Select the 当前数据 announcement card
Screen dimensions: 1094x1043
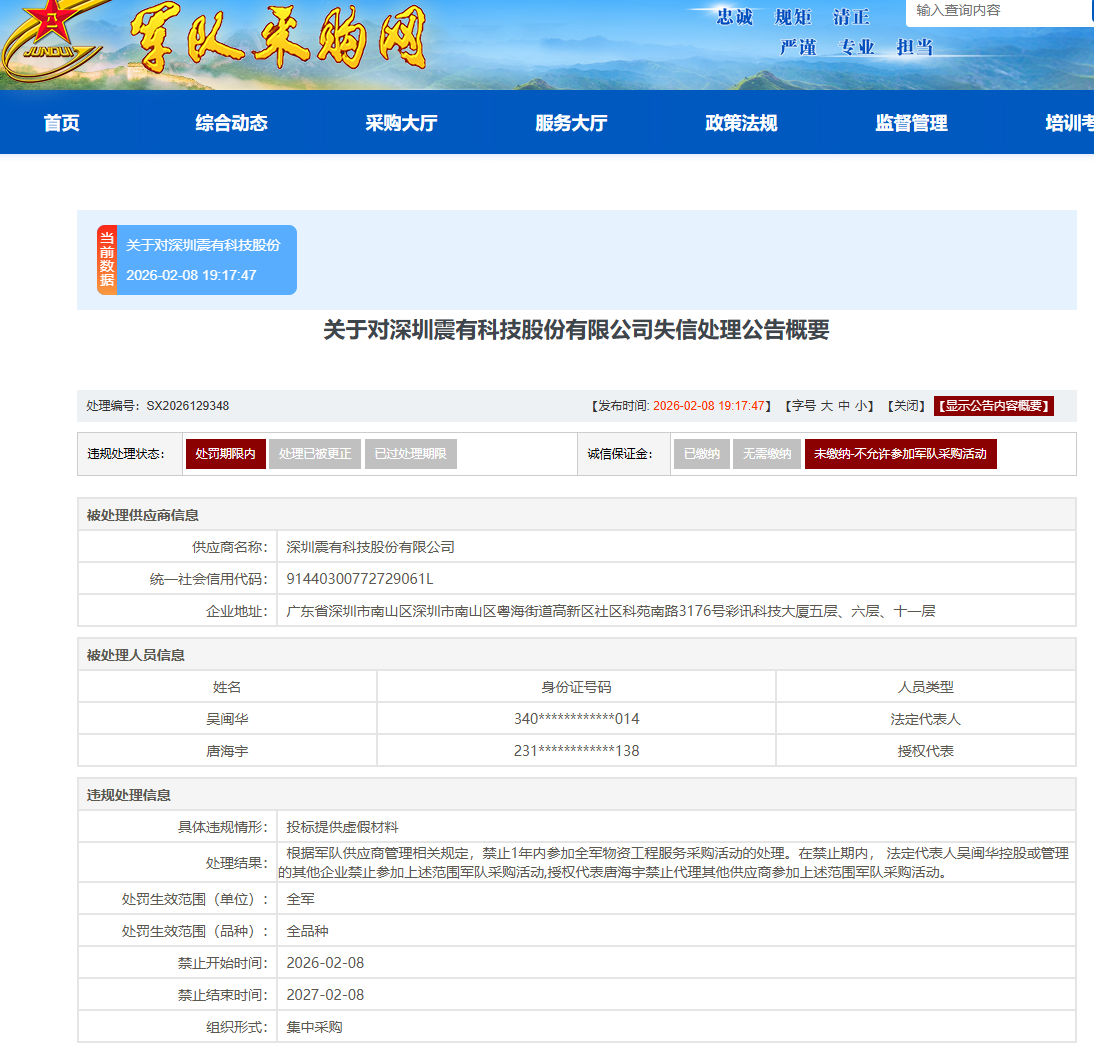point(197,260)
